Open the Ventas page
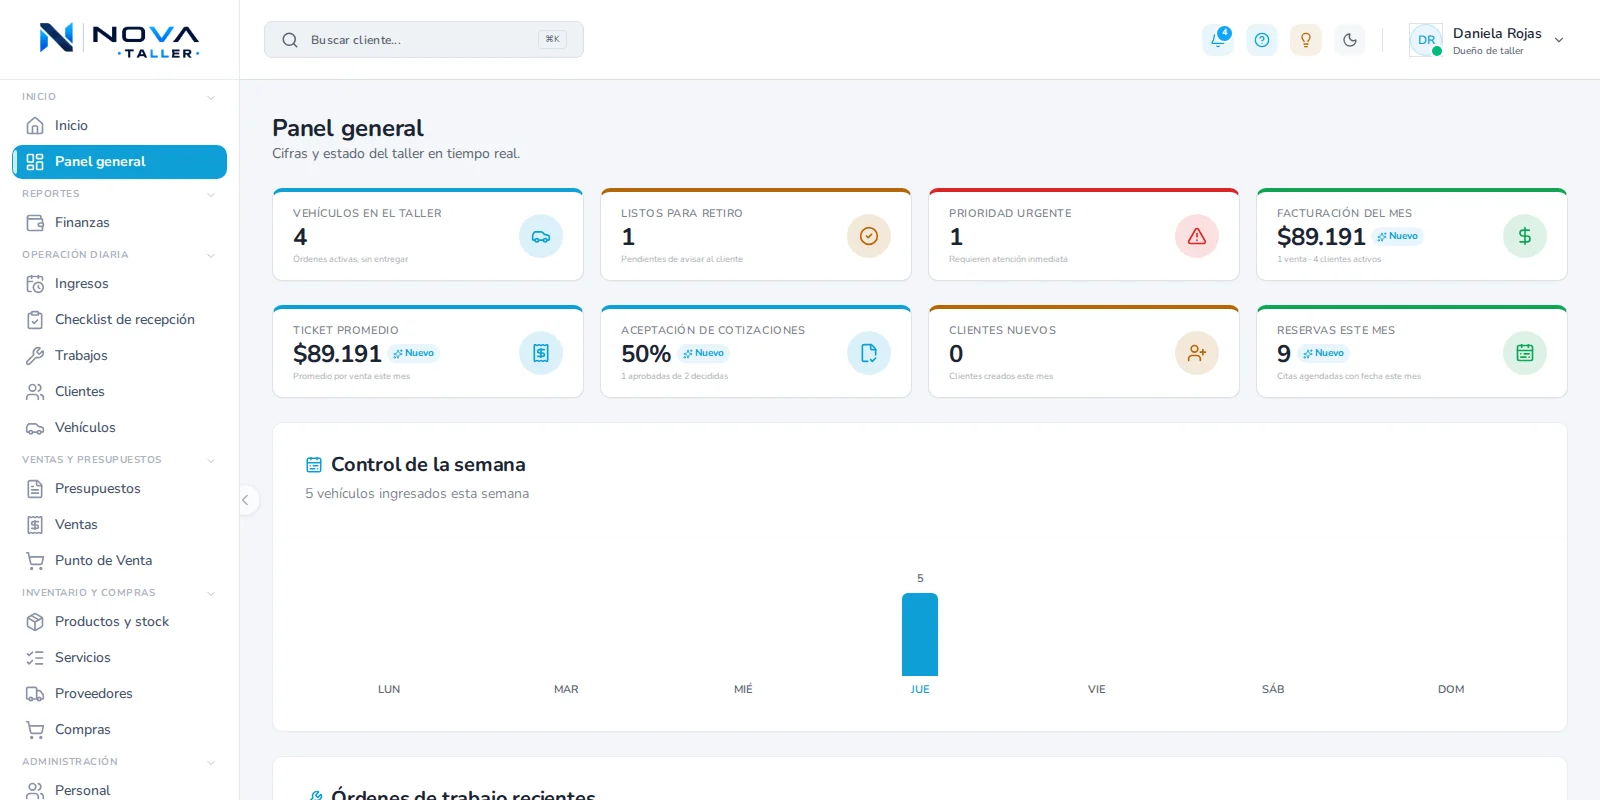This screenshot has width=1600, height=800. (119, 525)
